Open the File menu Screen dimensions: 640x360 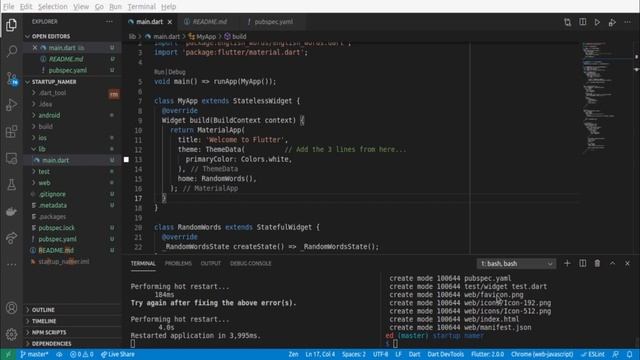coord(9,7)
